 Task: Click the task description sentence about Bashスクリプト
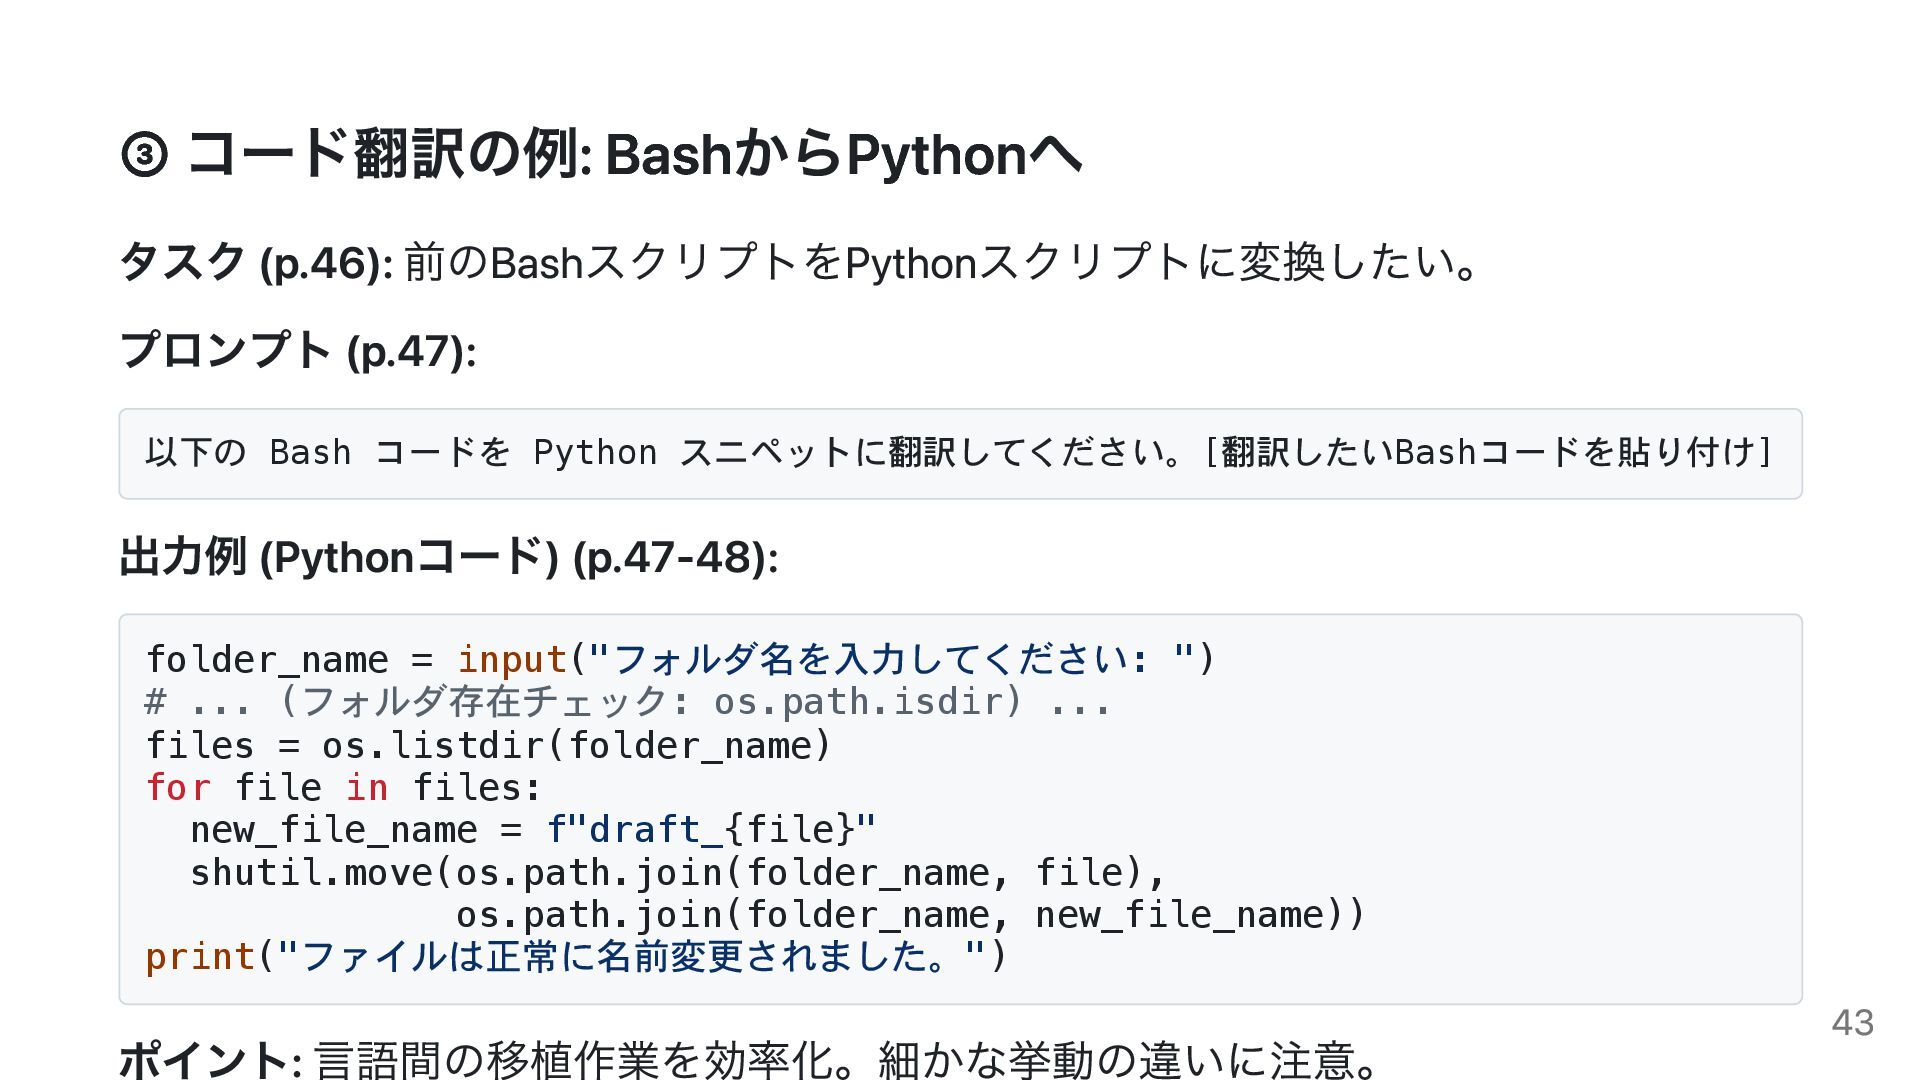pyautogui.click(x=940, y=263)
